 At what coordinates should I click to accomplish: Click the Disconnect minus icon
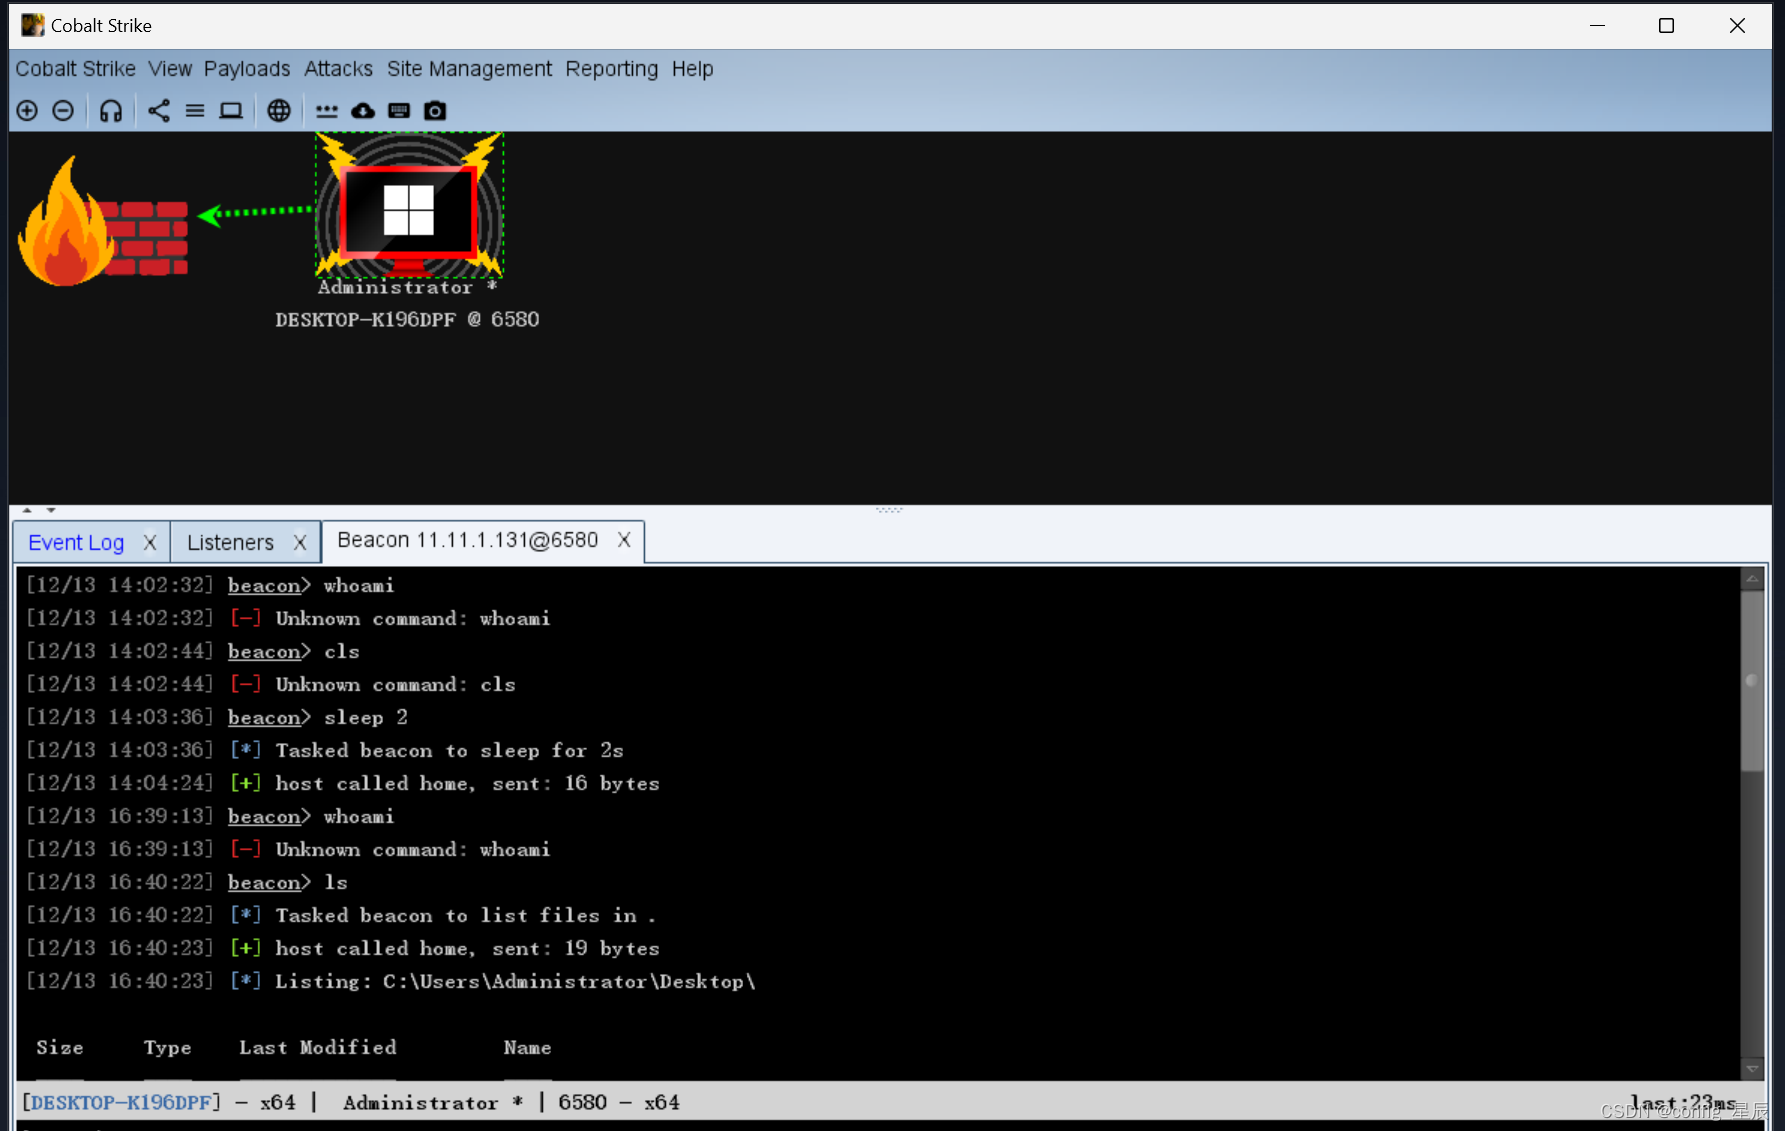(63, 111)
